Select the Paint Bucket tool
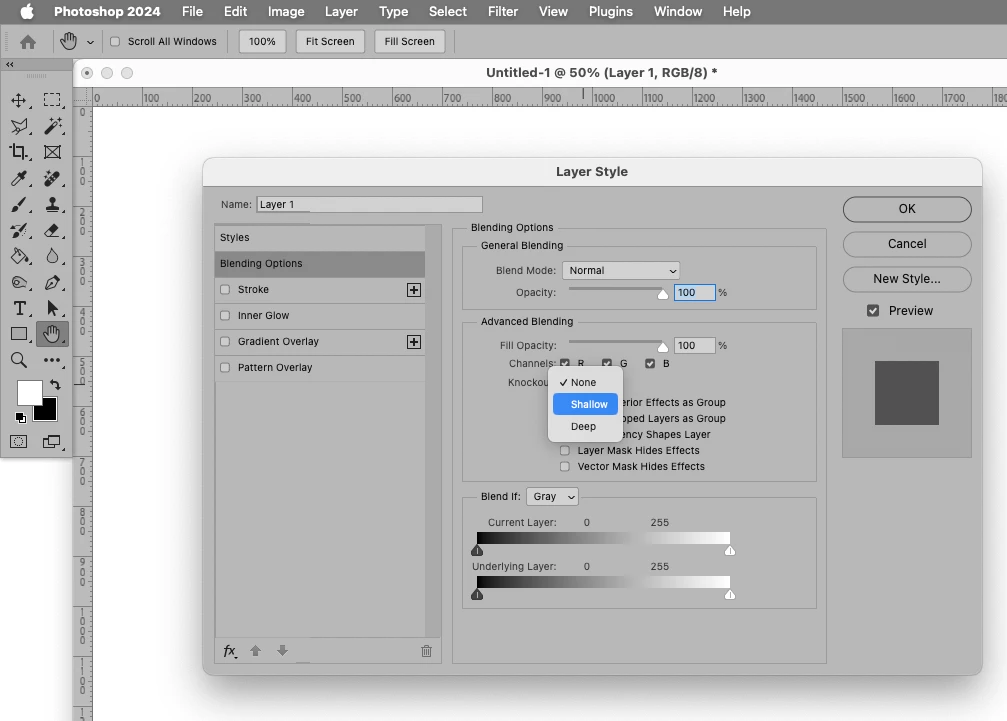This screenshot has width=1007, height=721. (x=19, y=256)
